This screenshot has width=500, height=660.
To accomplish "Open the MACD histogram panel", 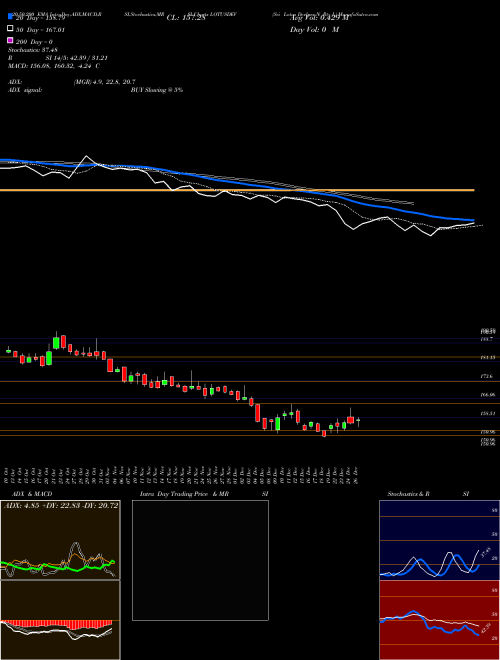I will point(60,620).
